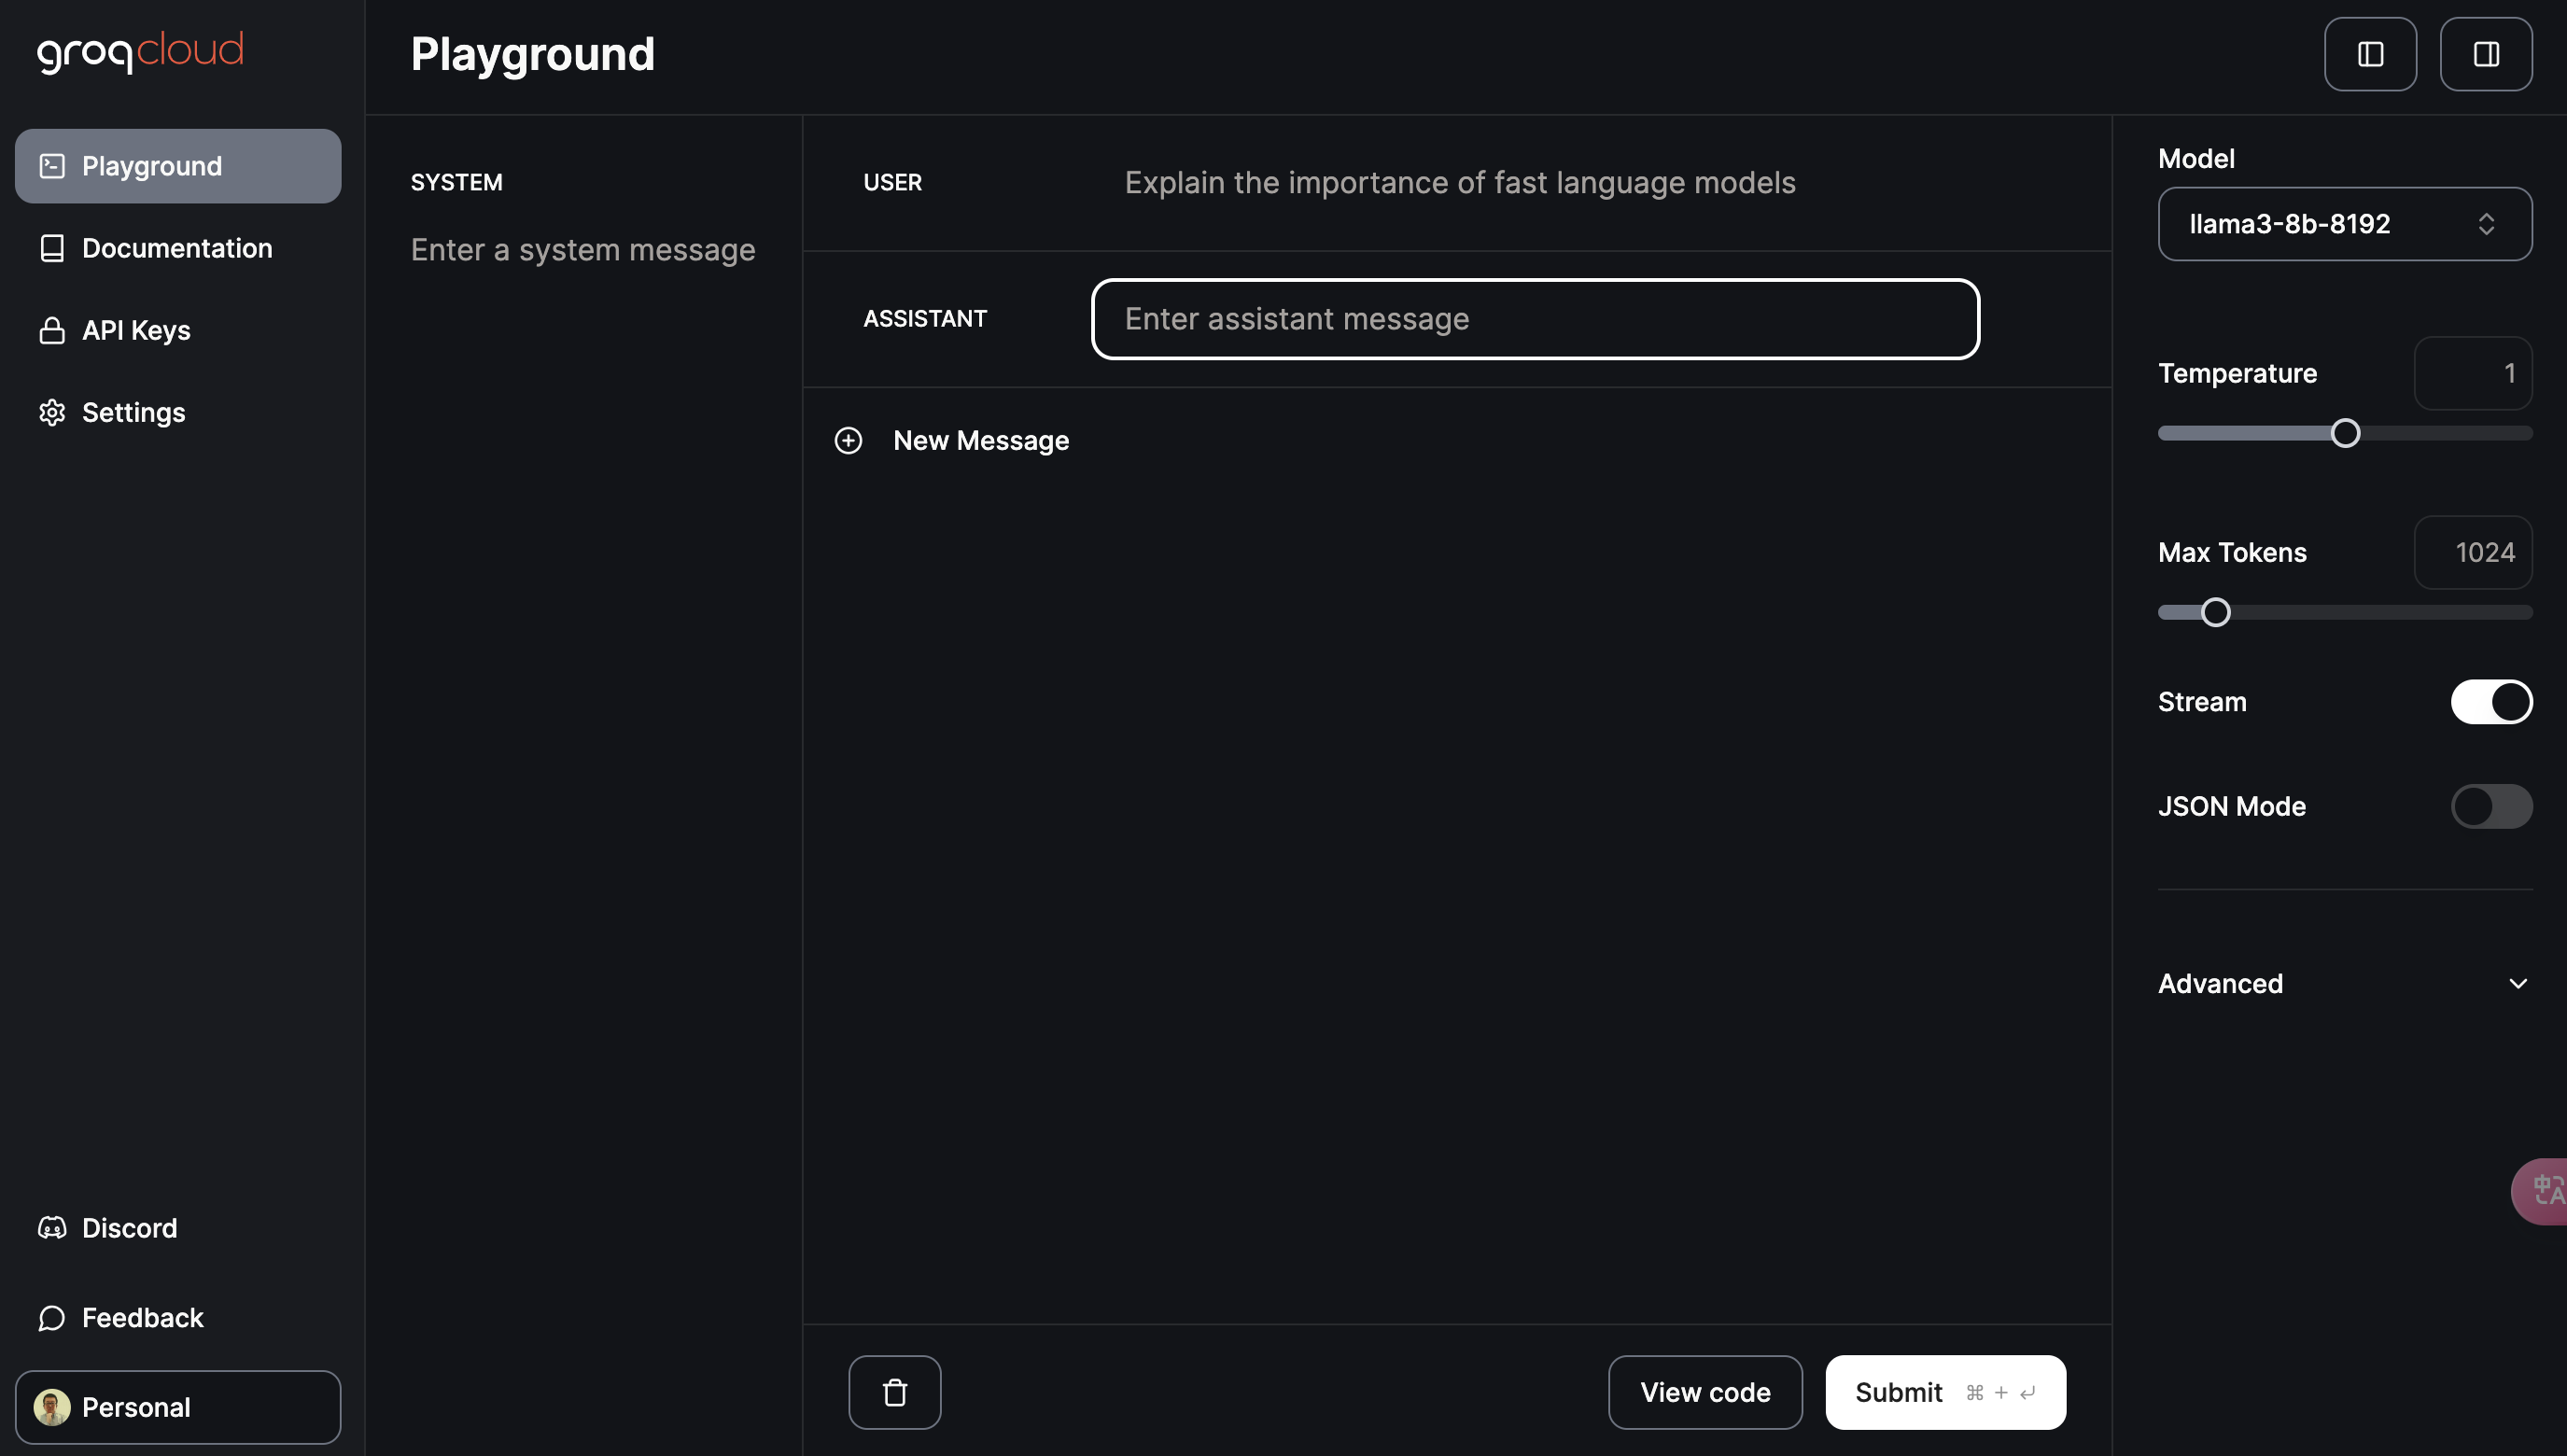Go to the Documentation page
Screen dimensions: 2567x1456
coord(178,248)
